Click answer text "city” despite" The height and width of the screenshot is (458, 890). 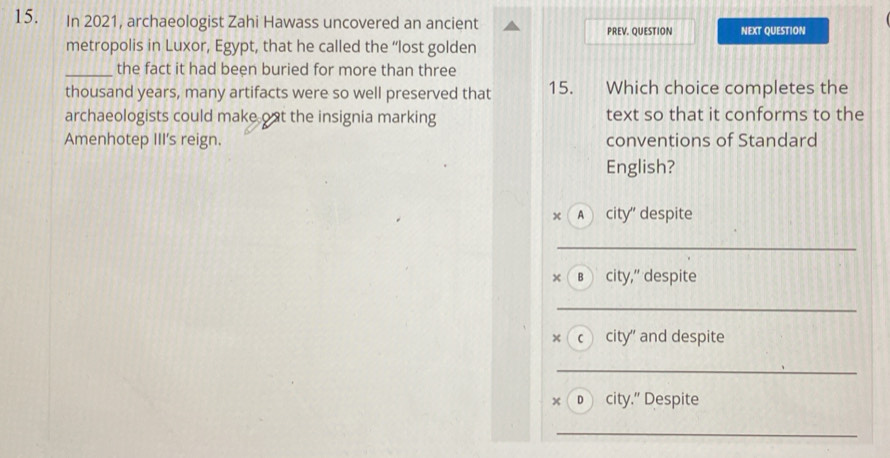[648, 214]
